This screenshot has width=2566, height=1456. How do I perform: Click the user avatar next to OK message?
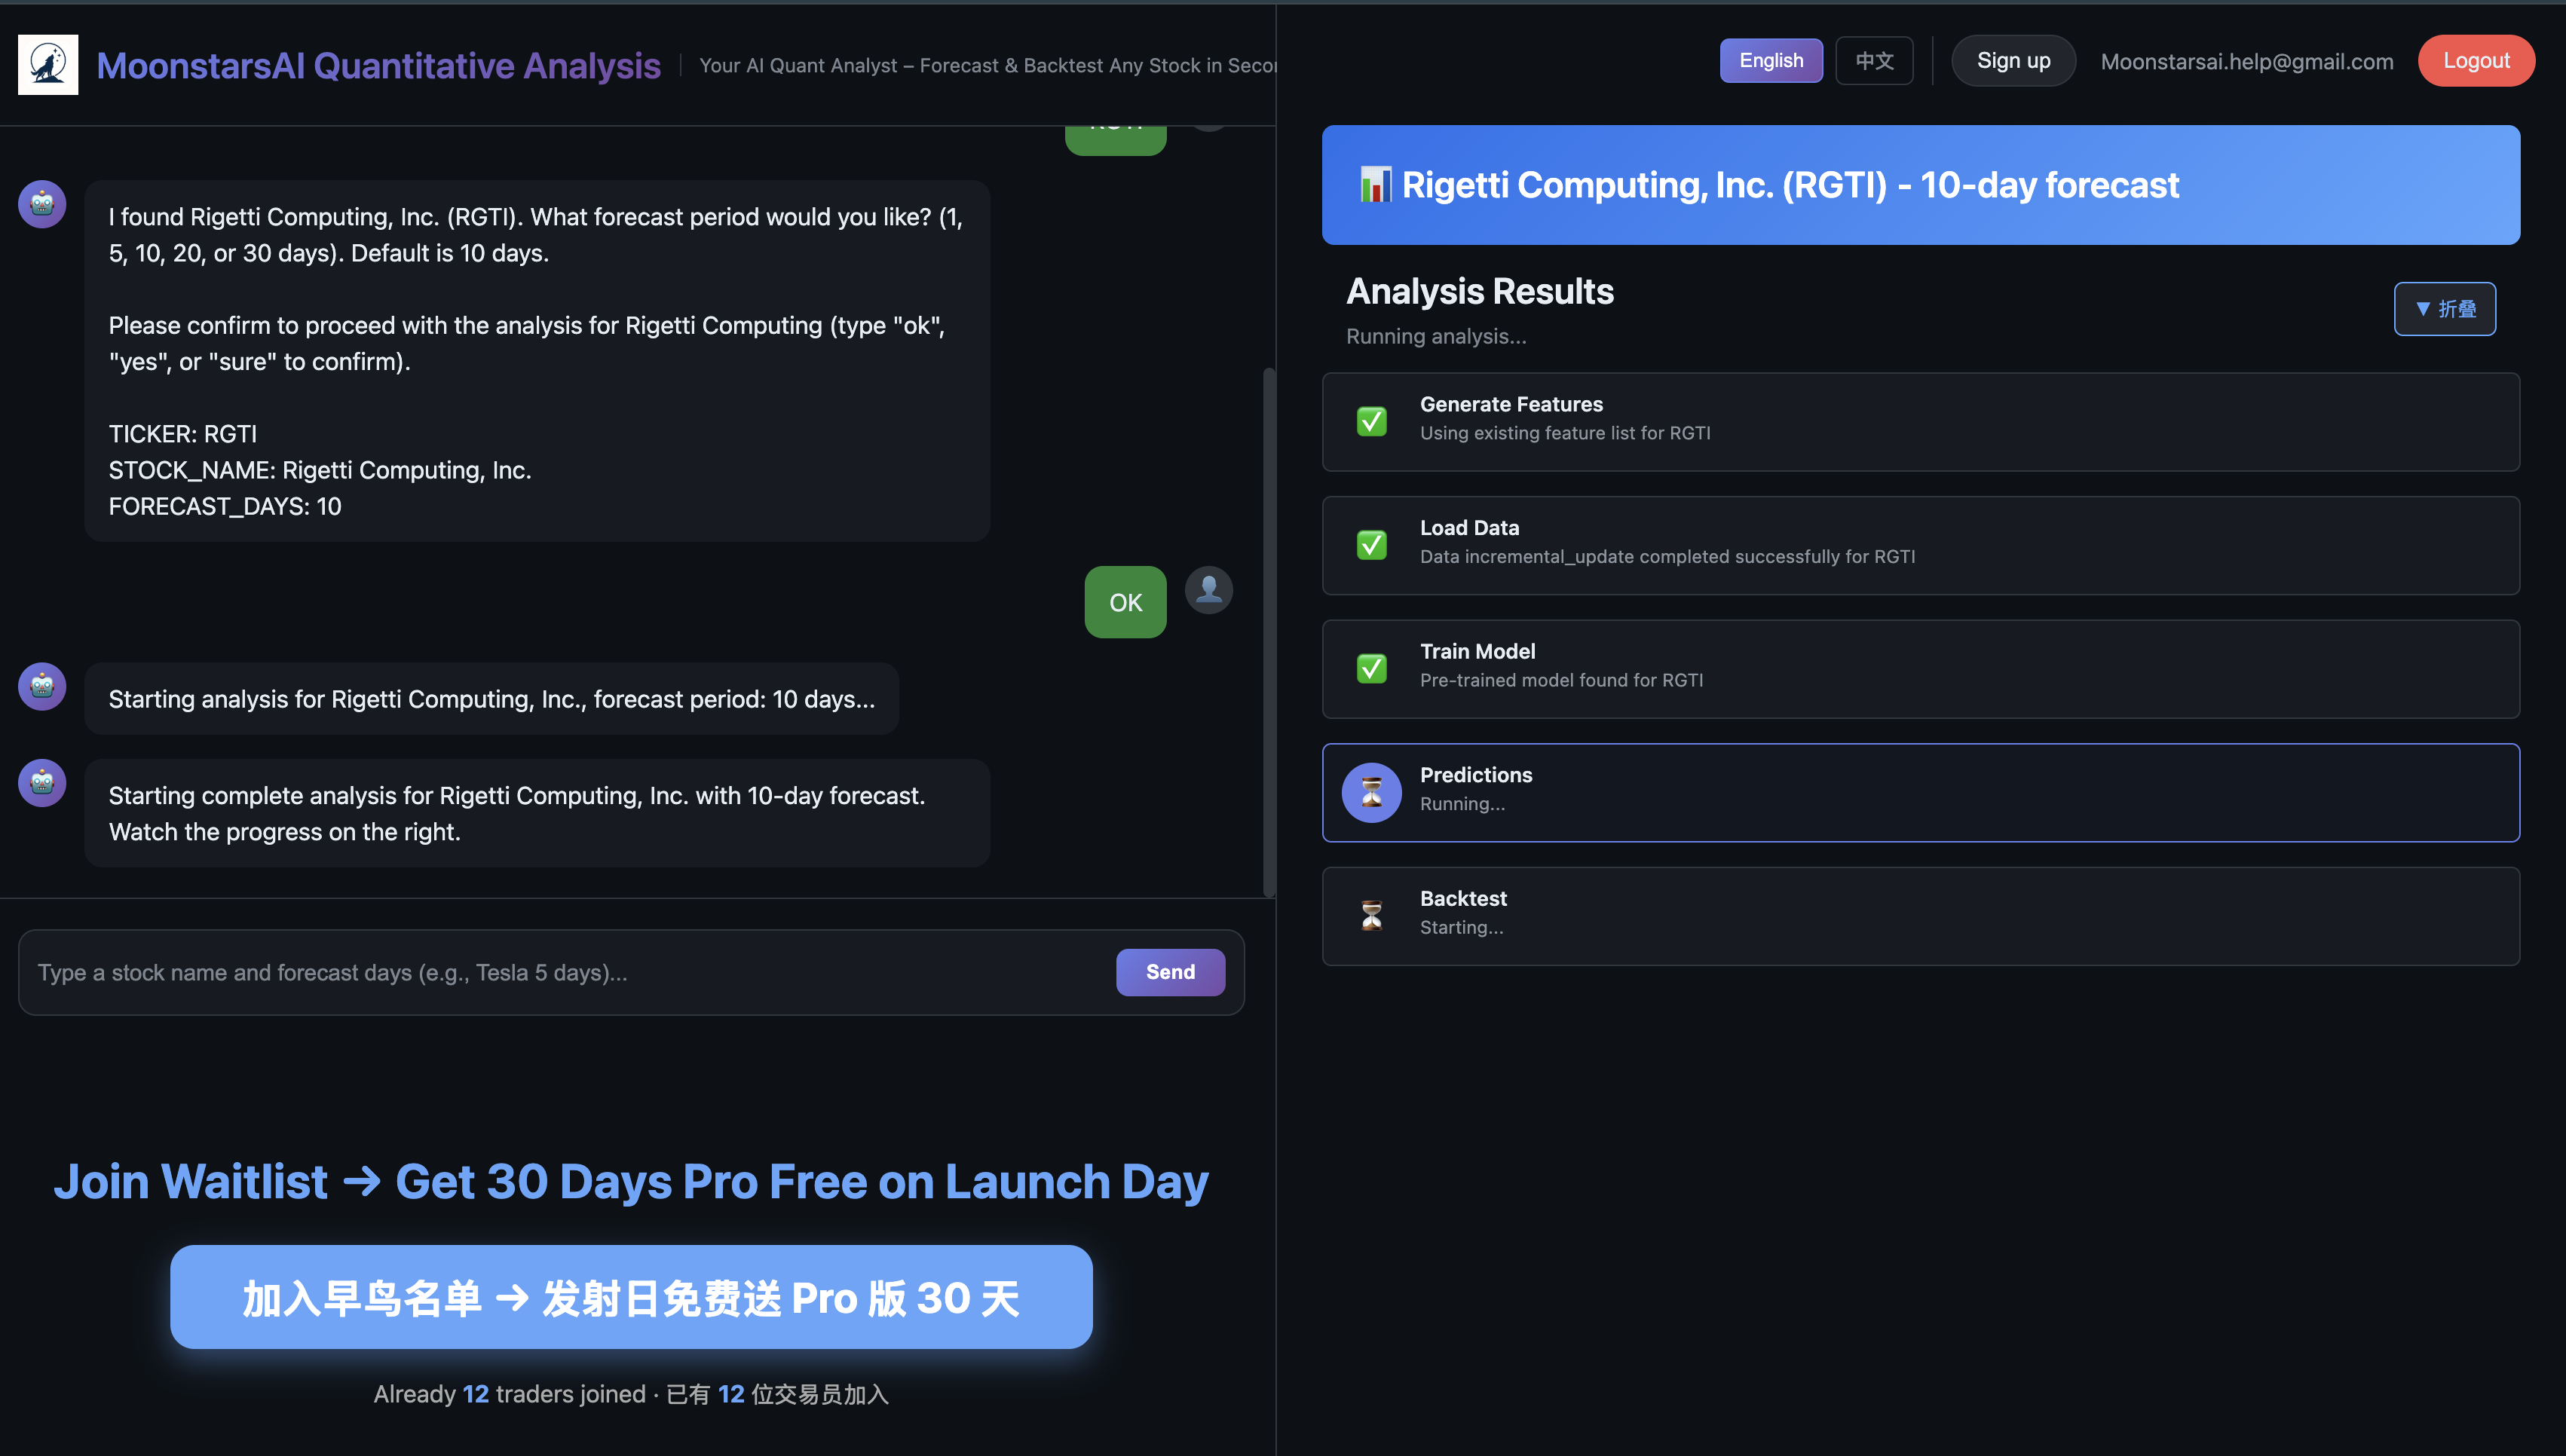(1208, 590)
